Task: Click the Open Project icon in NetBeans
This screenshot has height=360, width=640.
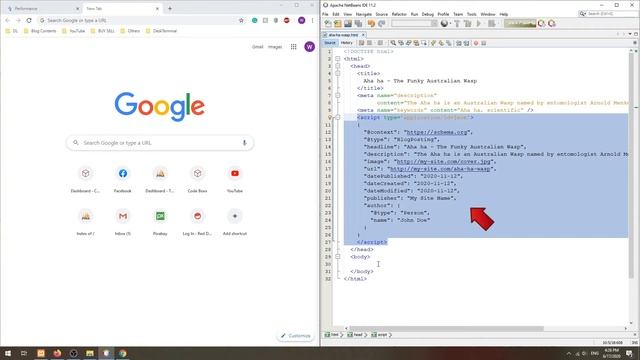Action: (348, 24)
